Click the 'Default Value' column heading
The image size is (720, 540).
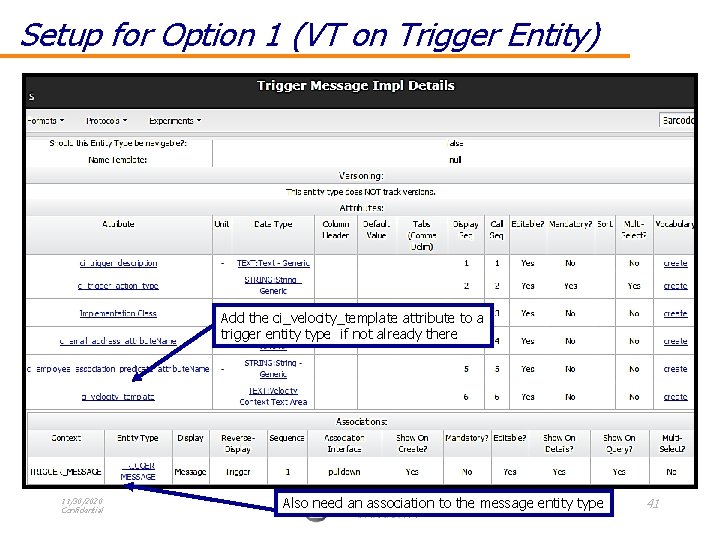point(376,230)
